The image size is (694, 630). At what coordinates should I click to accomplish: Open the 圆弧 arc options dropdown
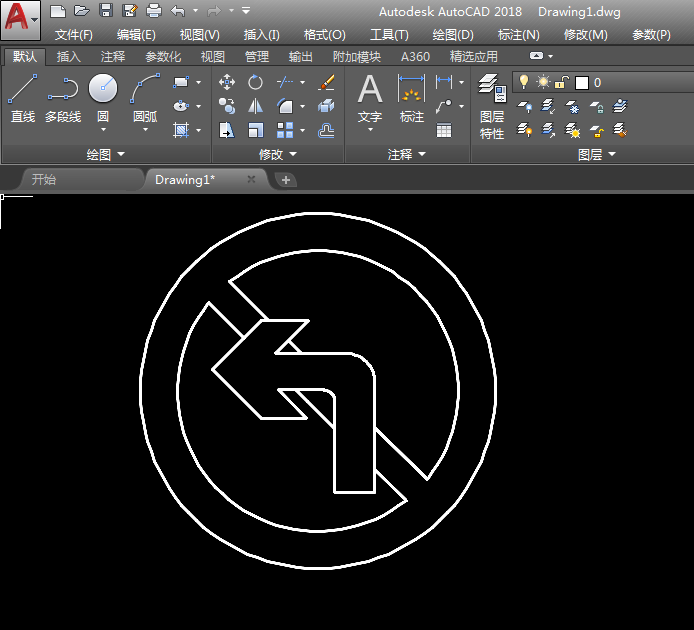pos(145,130)
